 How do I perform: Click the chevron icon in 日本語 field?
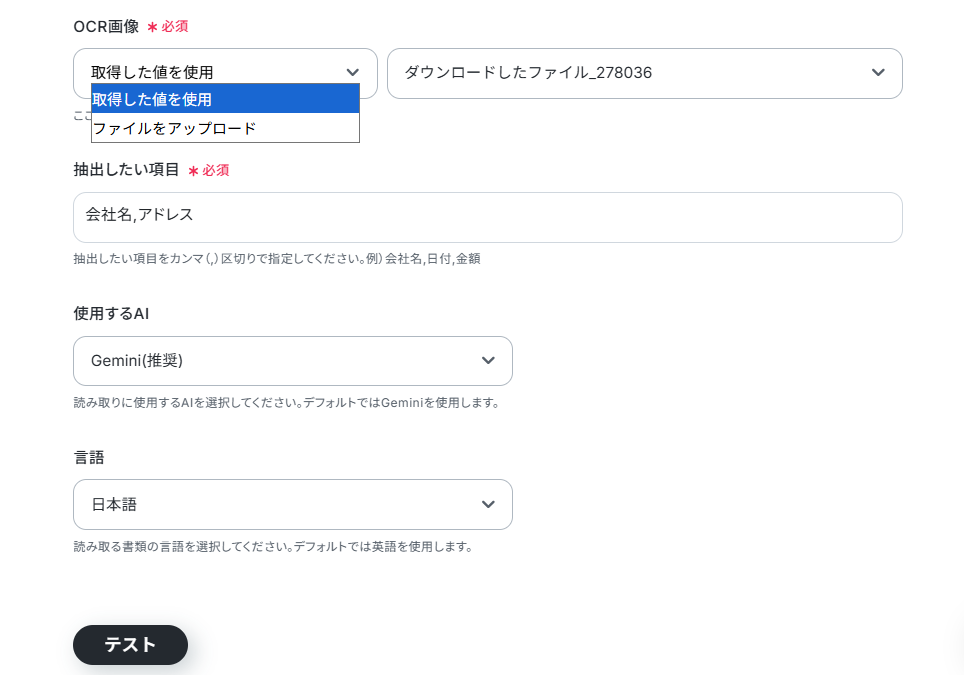coord(488,504)
